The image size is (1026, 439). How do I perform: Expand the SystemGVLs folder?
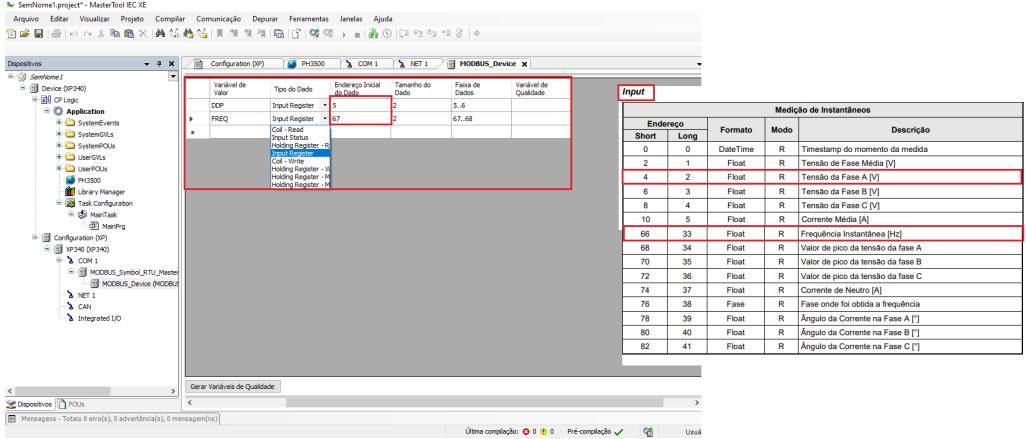(x=59, y=133)
